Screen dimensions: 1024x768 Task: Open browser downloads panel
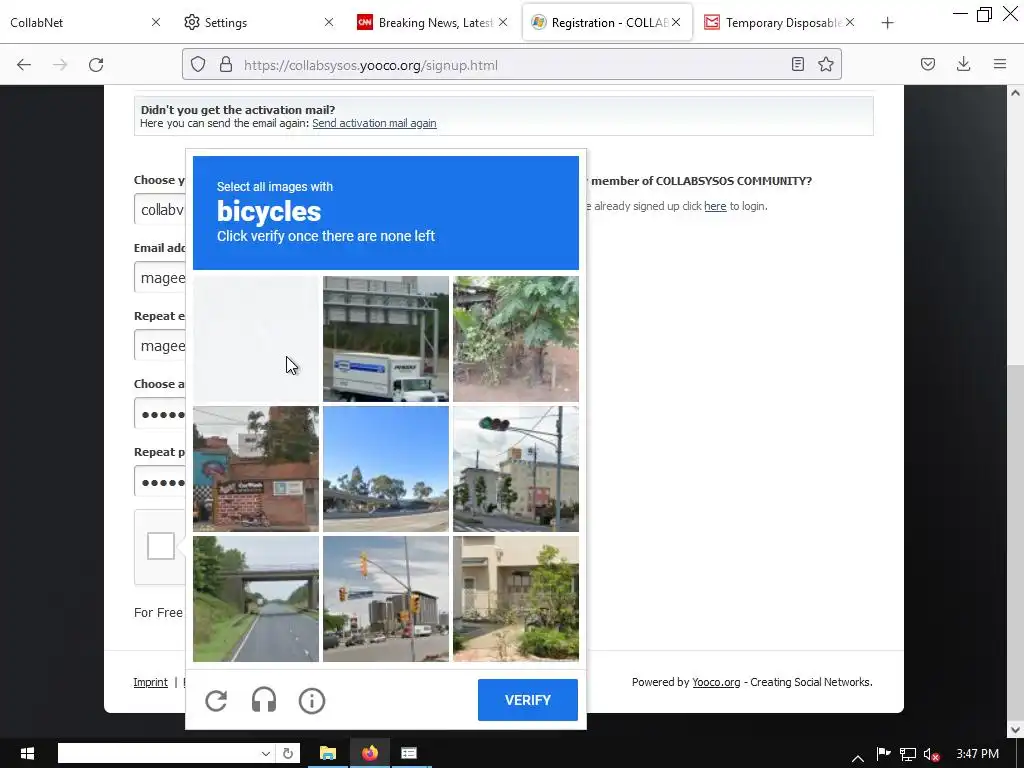pyautogui.click(x=963, y=64)
